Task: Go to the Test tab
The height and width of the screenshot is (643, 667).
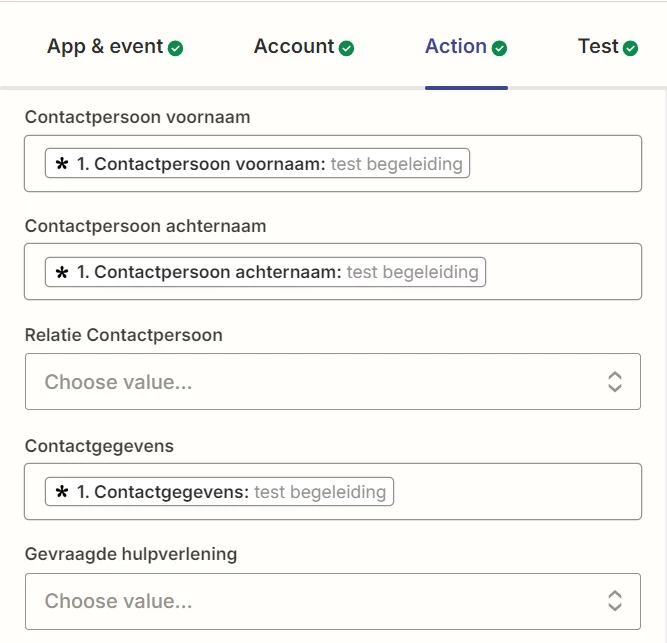Action: point(599,47)
